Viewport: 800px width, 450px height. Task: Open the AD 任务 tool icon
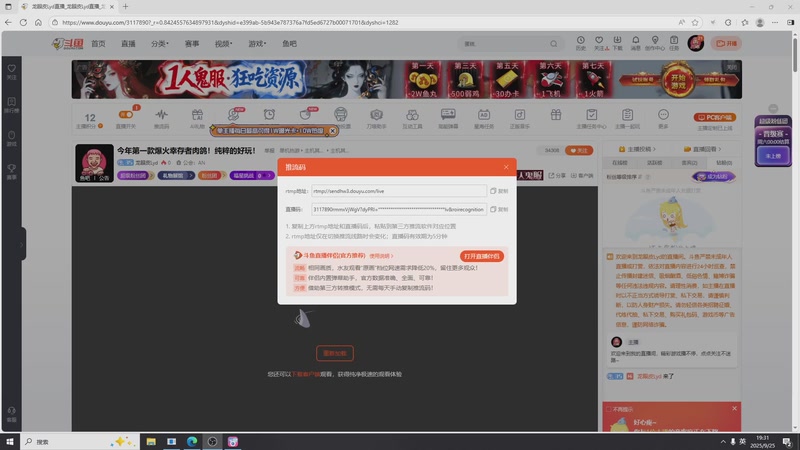point(484,118)
